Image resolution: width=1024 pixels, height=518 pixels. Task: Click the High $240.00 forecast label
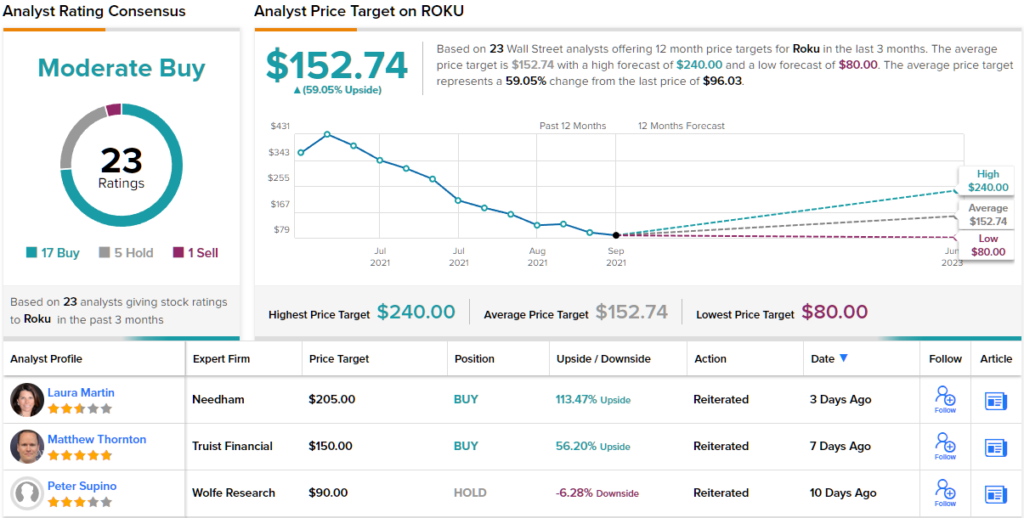pyautogui.click(x=987, y=181)
